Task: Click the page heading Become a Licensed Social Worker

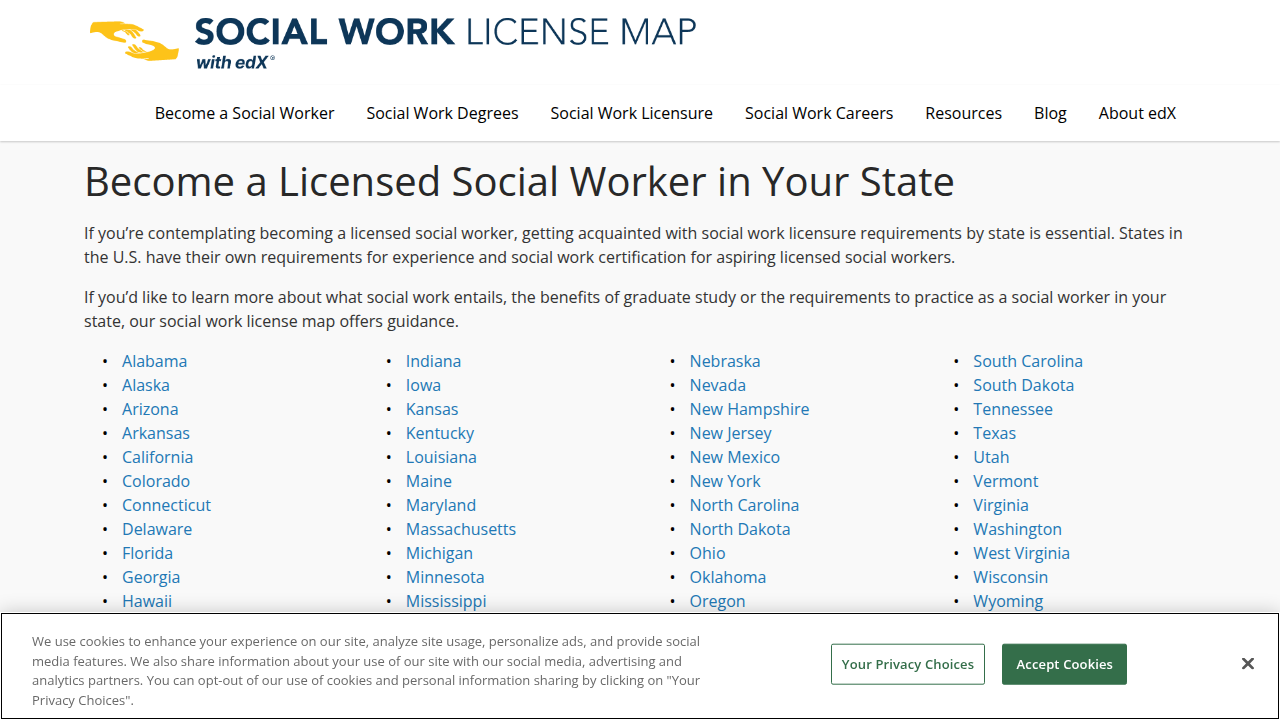Action: (519, 182)
